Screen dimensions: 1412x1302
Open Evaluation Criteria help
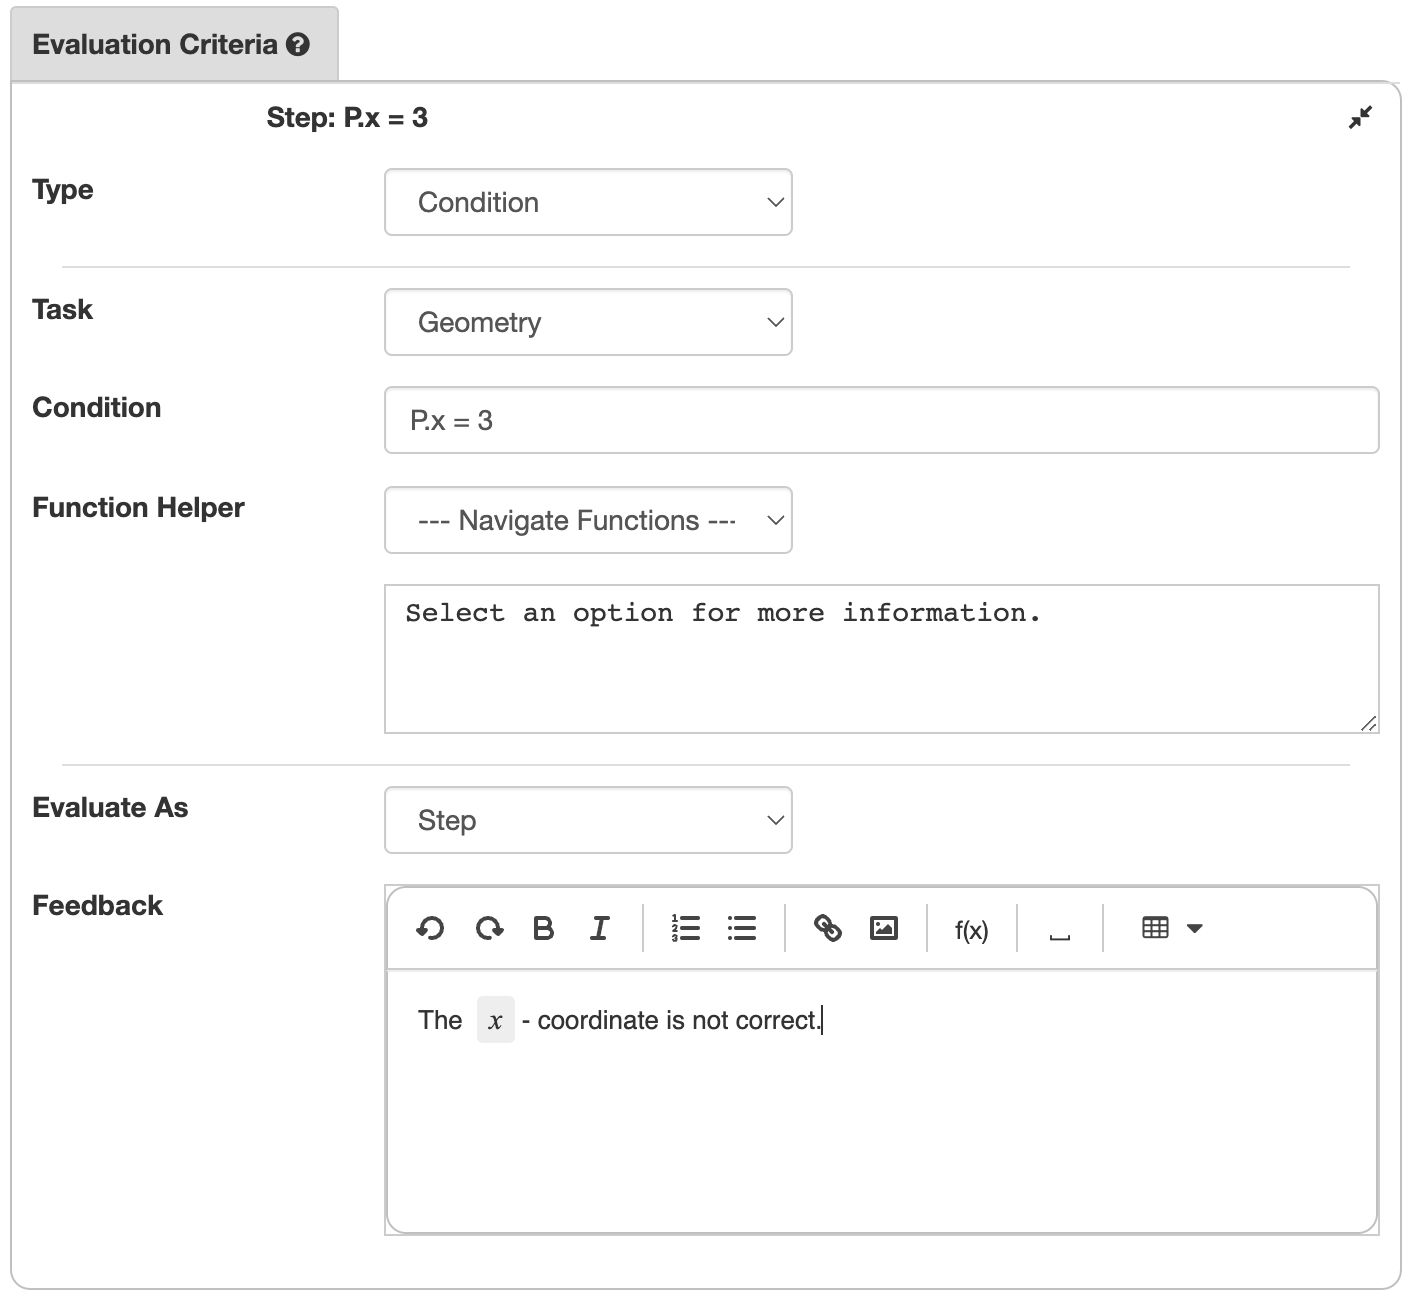297,44
